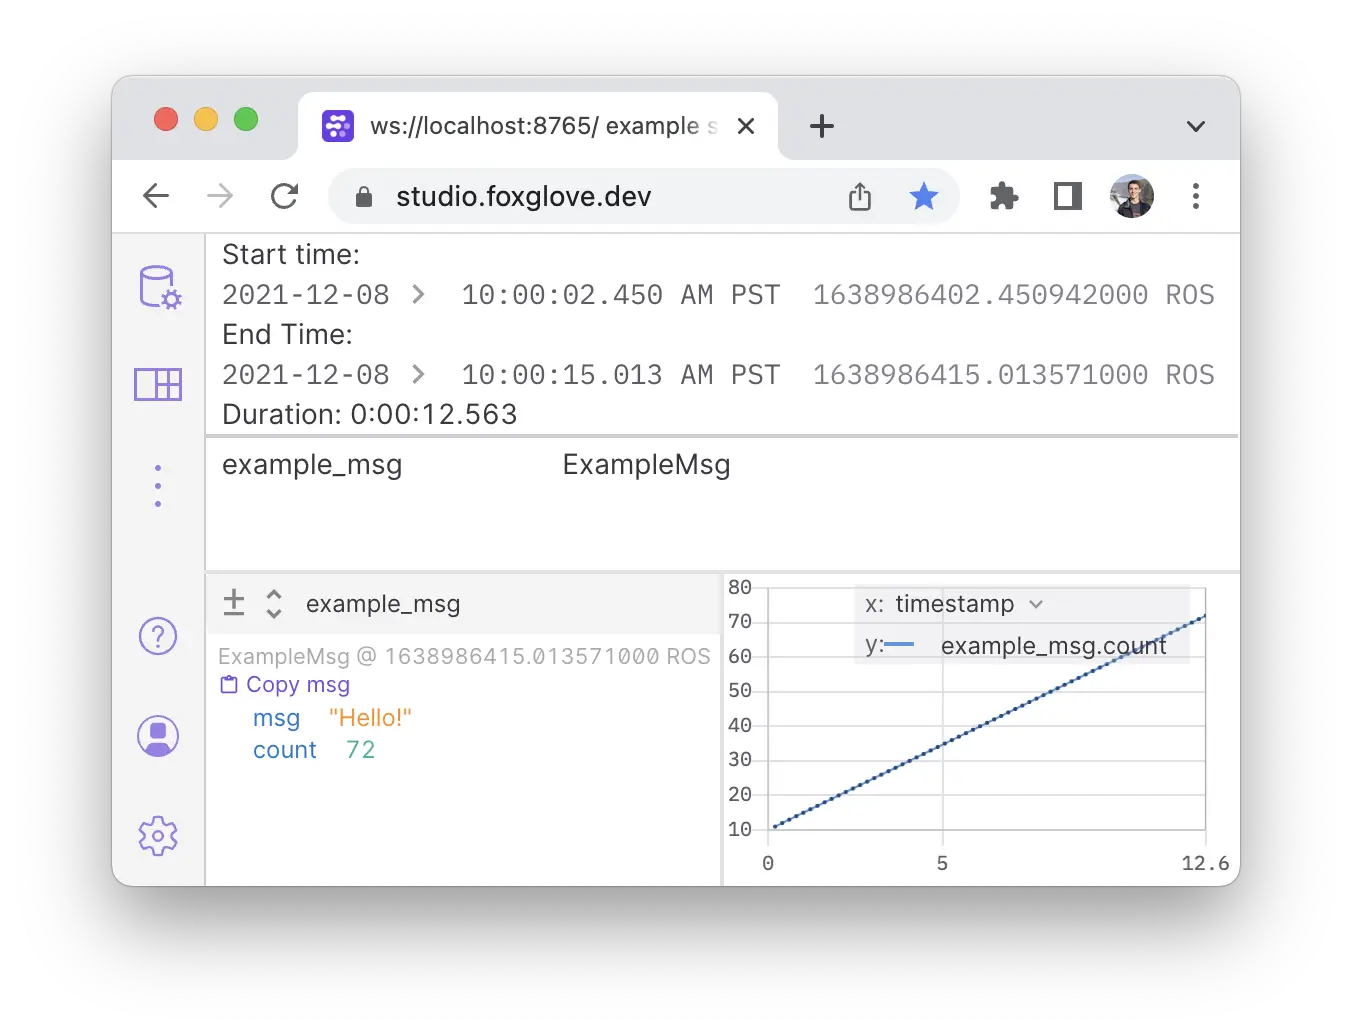Open the account panel
Image resolution: width=1352 pixels, height=1034 pixels.
coord(158,736)
